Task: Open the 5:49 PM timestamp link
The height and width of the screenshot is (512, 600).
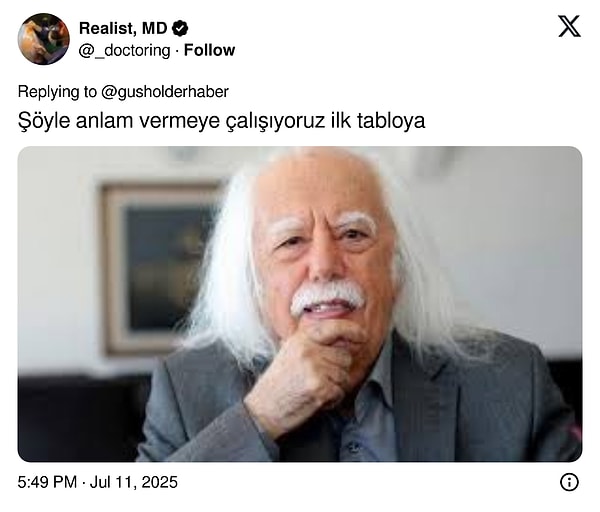Action: 47,482
